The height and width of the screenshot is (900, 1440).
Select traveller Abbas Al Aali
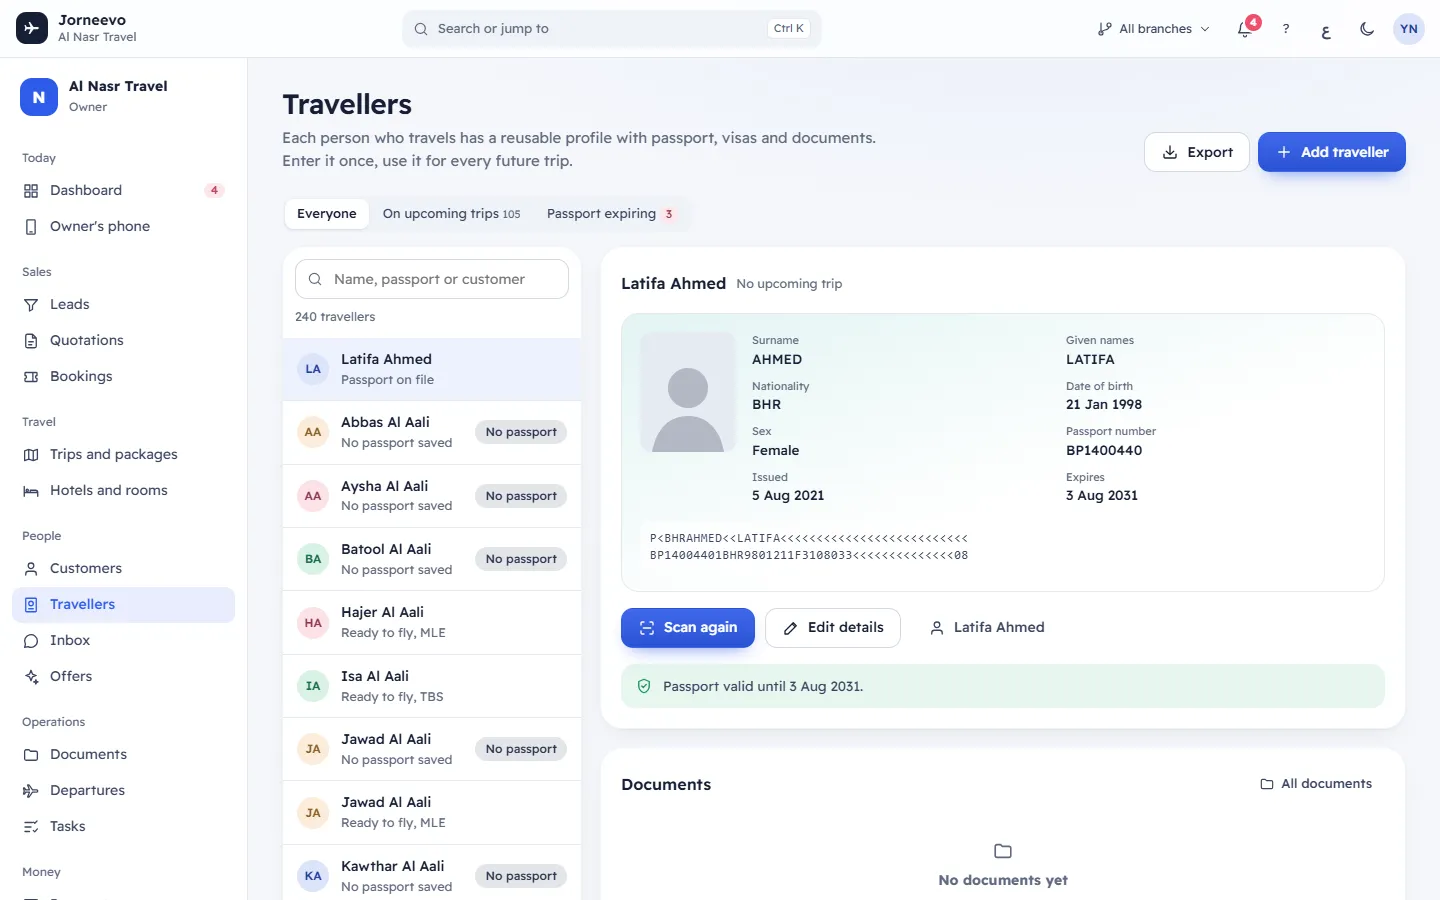[432, 432]
